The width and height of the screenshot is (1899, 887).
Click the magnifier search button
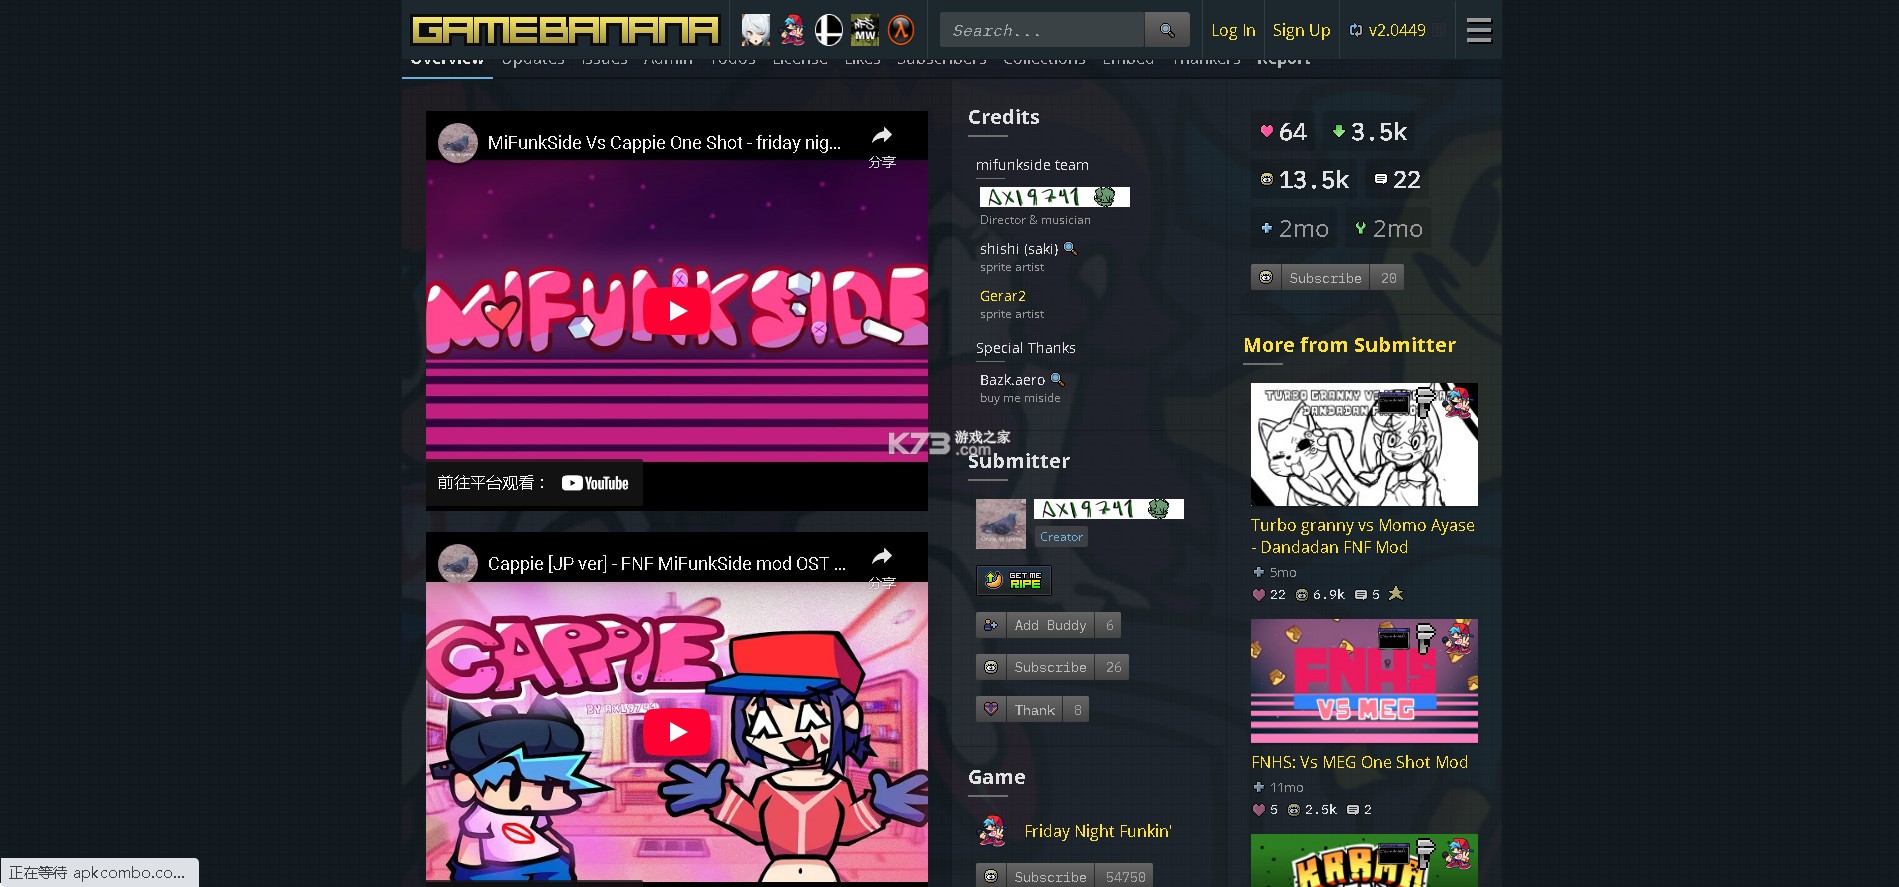coord(1167,30)
